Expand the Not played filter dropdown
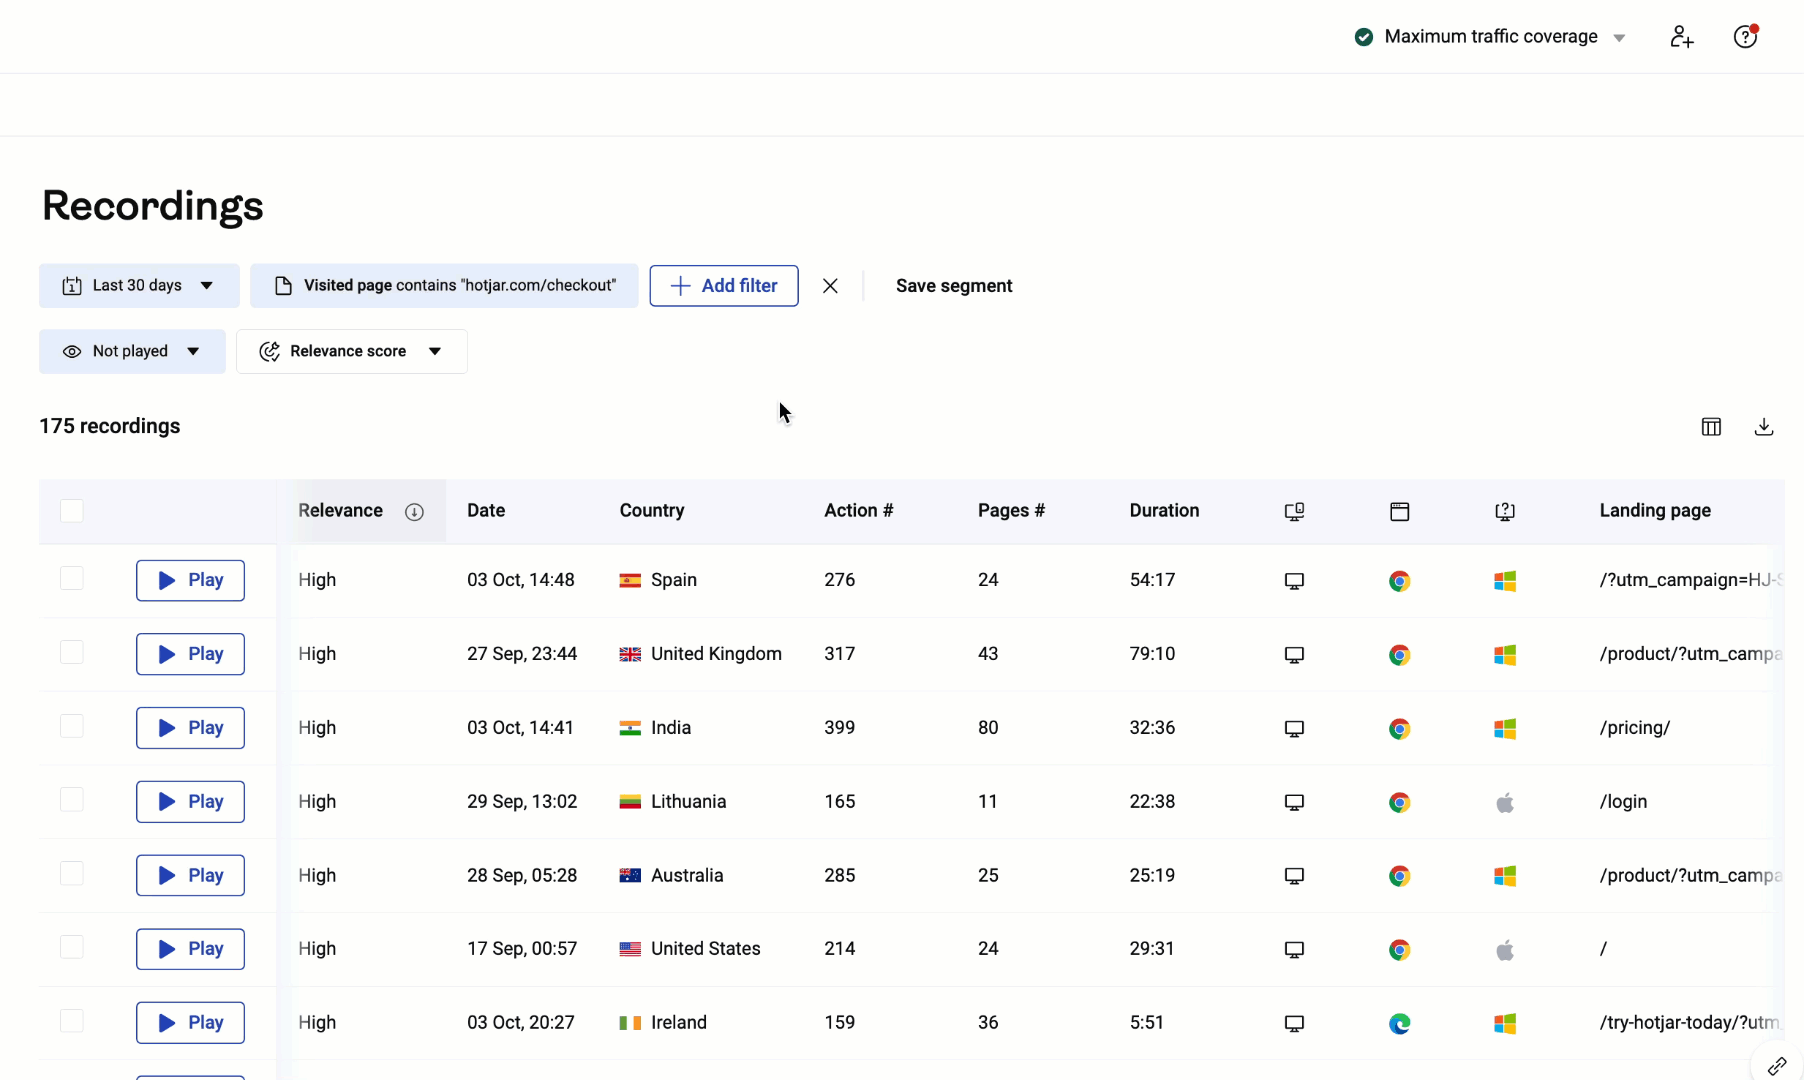The width and height of the screenshot is (1804, 1080). click(x=132, y=352)
